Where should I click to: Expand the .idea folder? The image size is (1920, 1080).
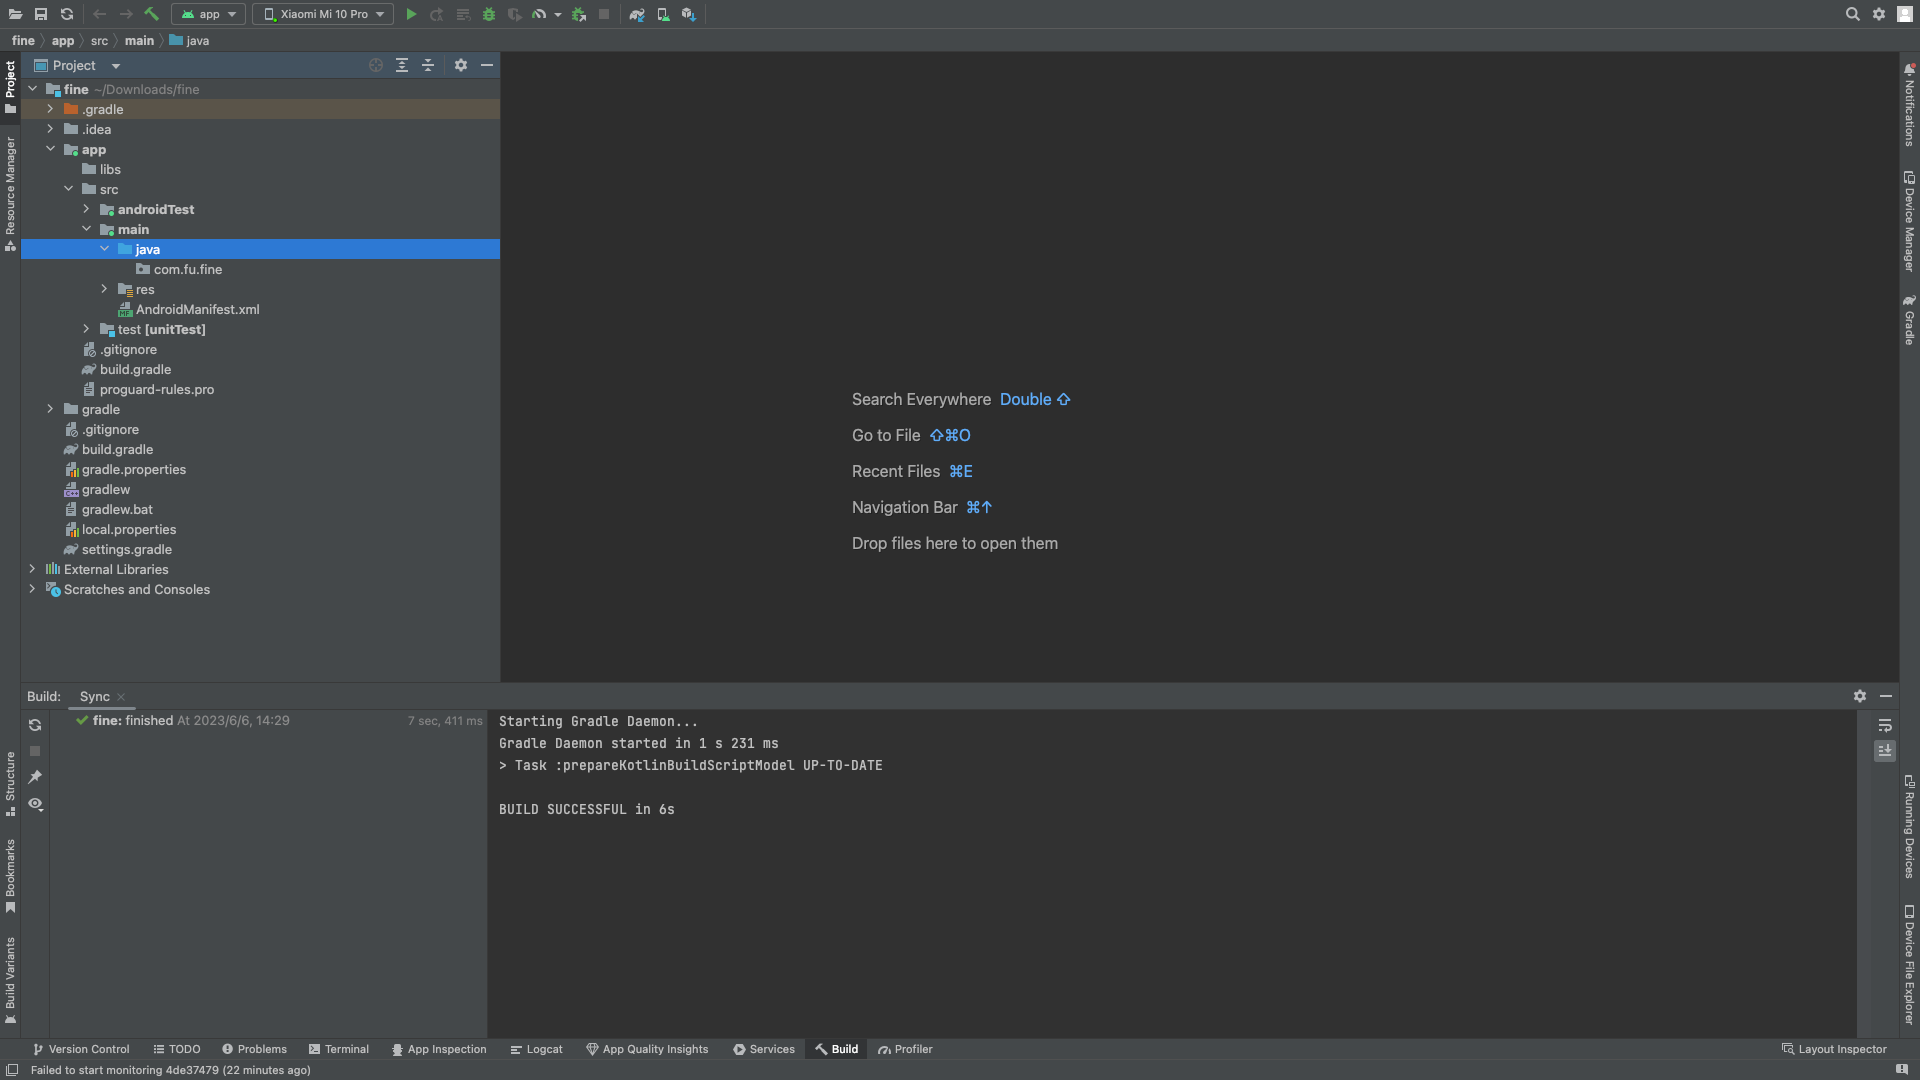50,129
